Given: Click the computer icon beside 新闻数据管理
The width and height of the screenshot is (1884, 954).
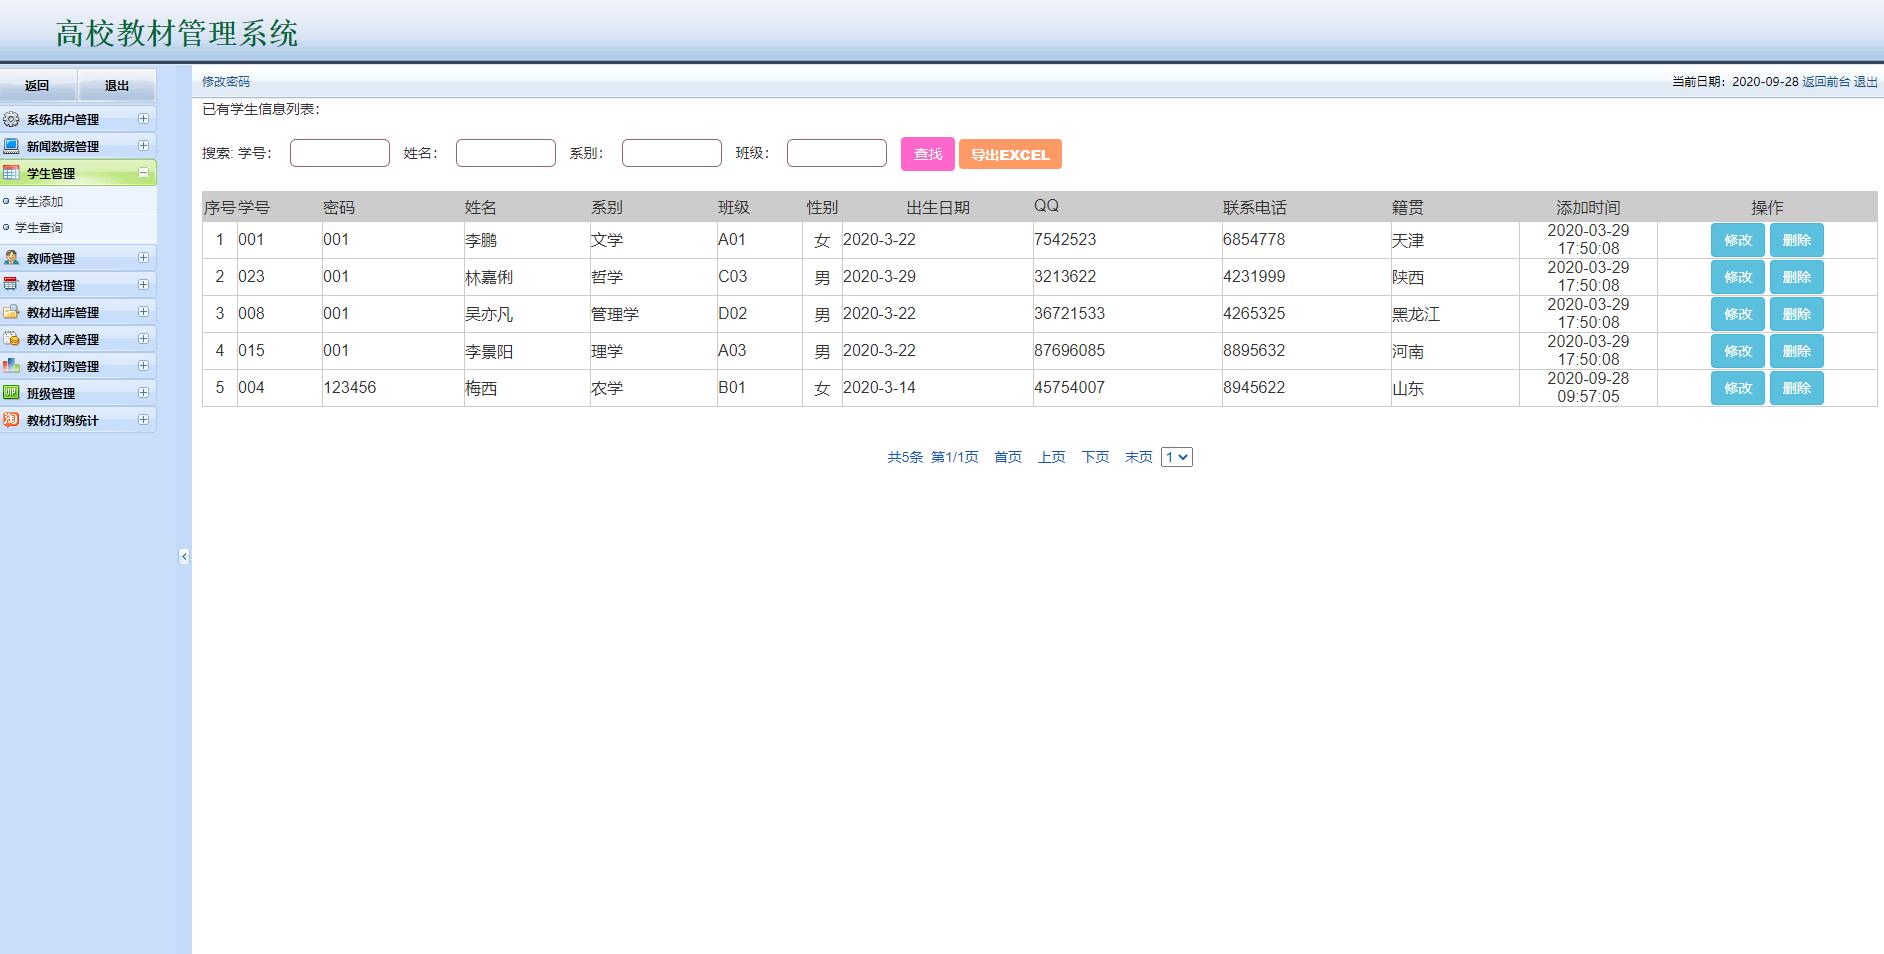Looking at the screenshot, I should tap(11, 146).
